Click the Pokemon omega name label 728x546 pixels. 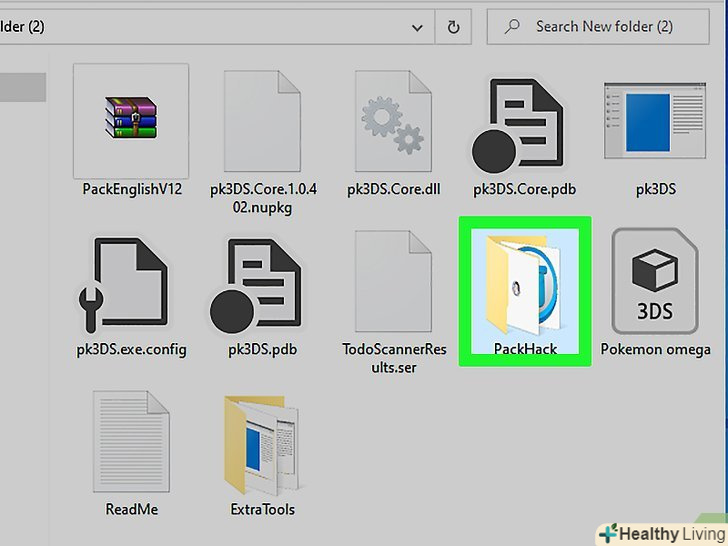point(656,349)
